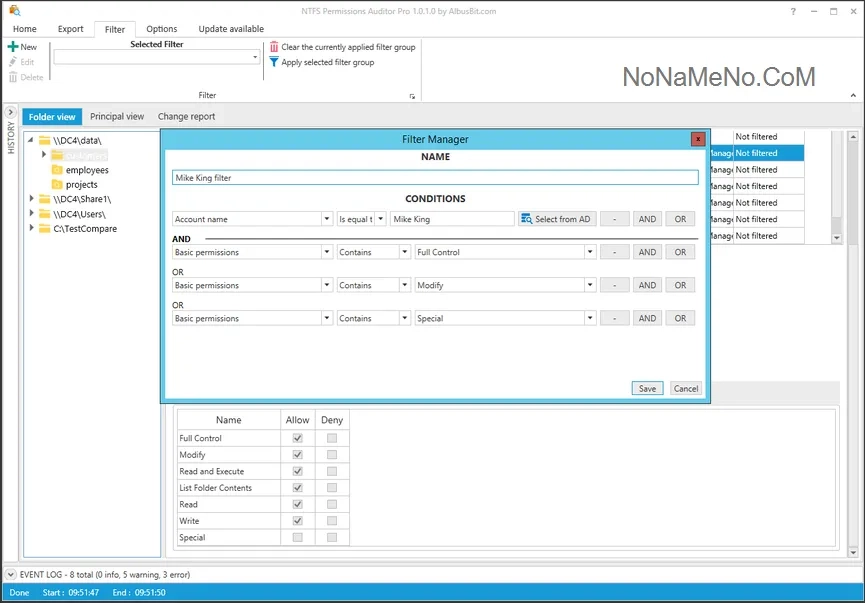Save the Mike King filter
The image size is (865, 603).
point(647,388)
